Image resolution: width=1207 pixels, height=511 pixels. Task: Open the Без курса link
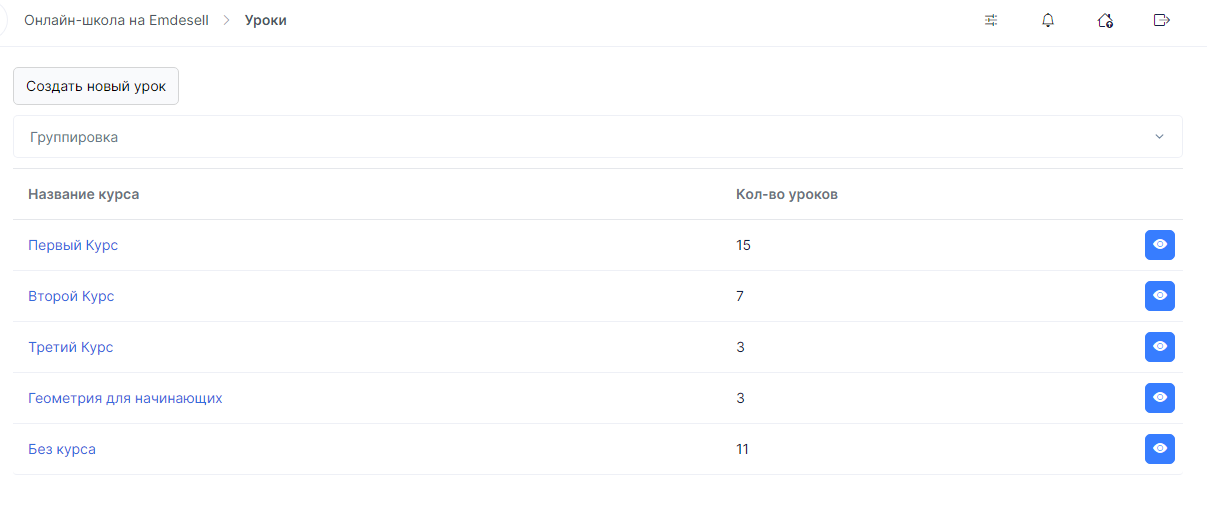(62, 449)
